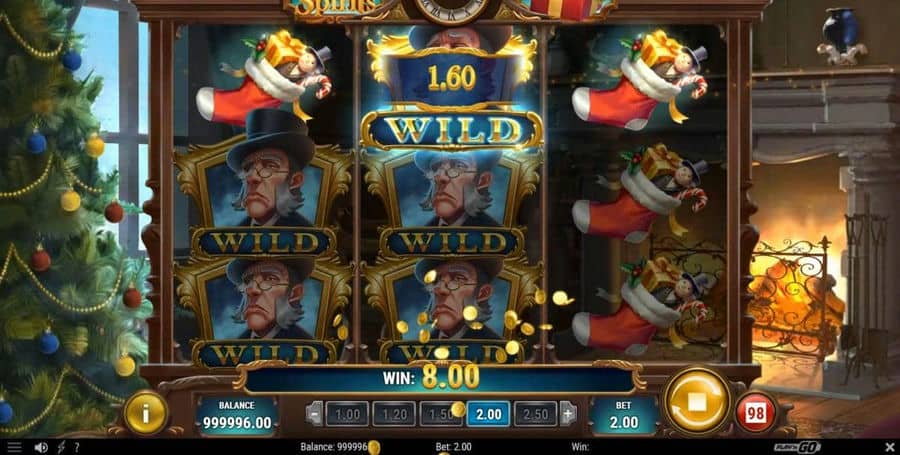Select the 1.20 bet value
The height and width of the screenshot is (455, 900).
point(394,414)
